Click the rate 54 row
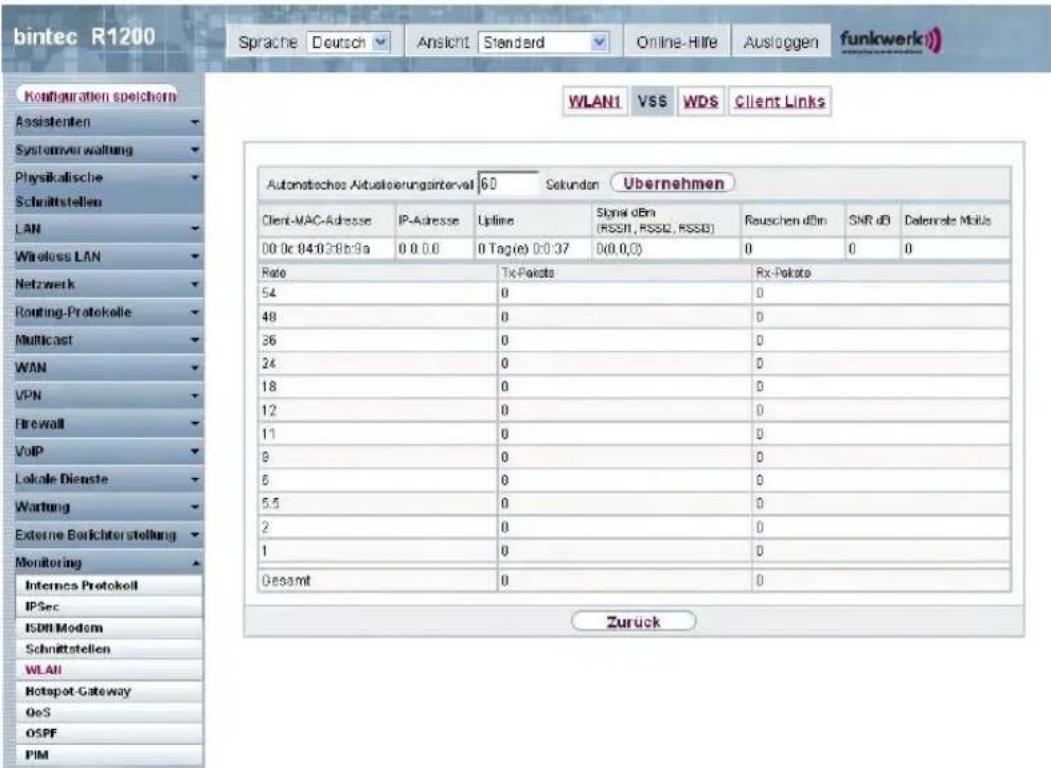This screenshot has height=768, width=1051. click(634, 294)
